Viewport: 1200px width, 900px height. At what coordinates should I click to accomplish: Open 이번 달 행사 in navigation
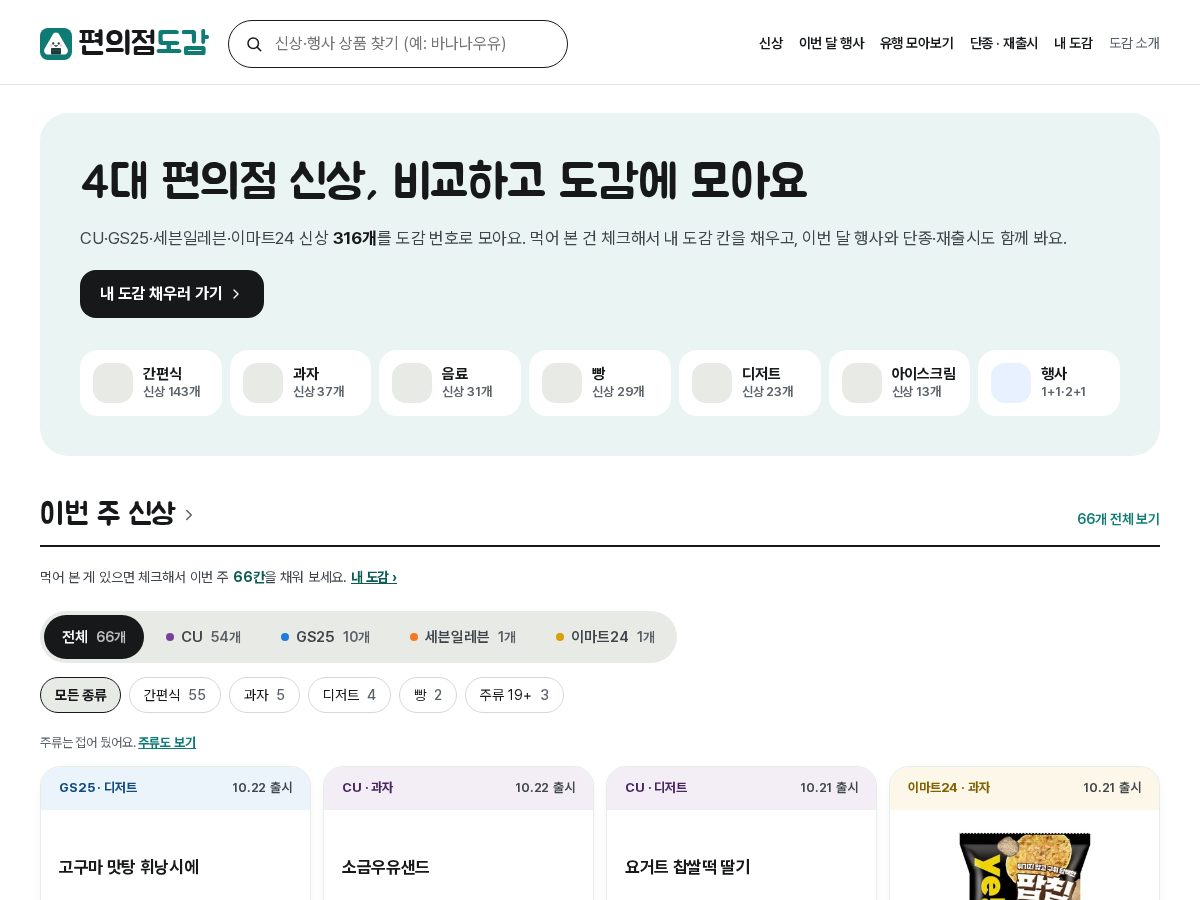[831, 44]
